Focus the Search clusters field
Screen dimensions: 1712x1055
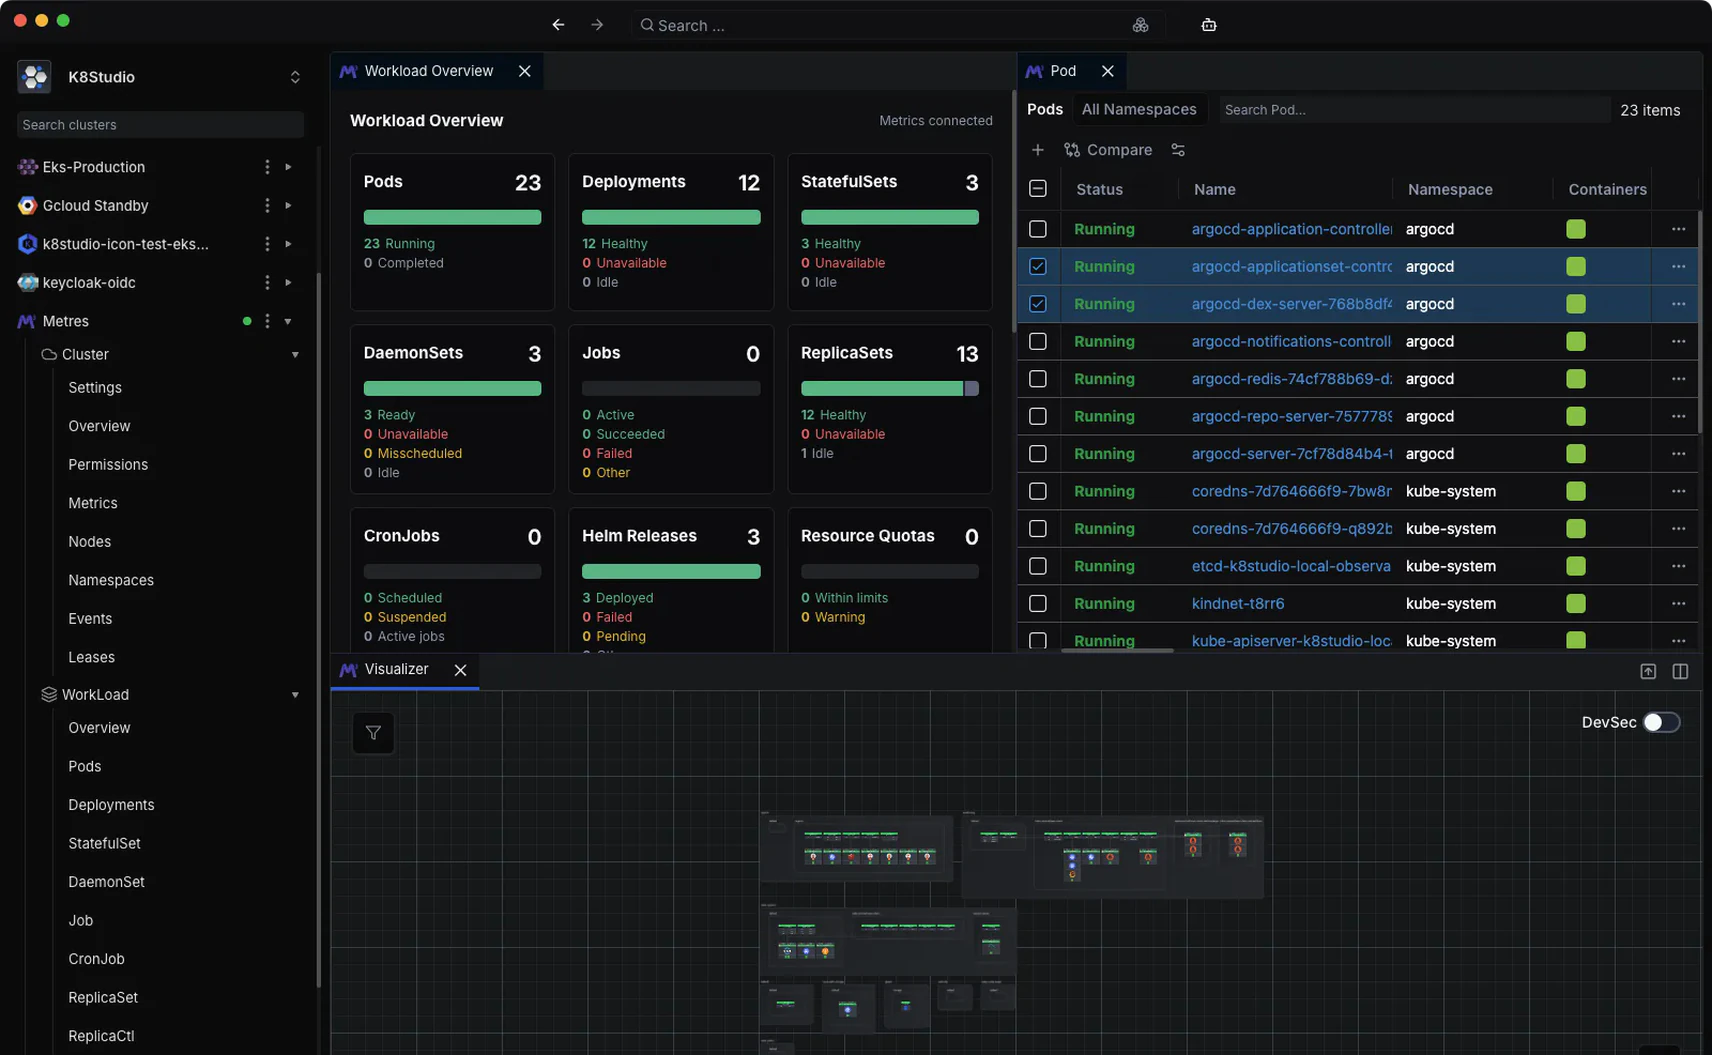click(x=160, y=125)
